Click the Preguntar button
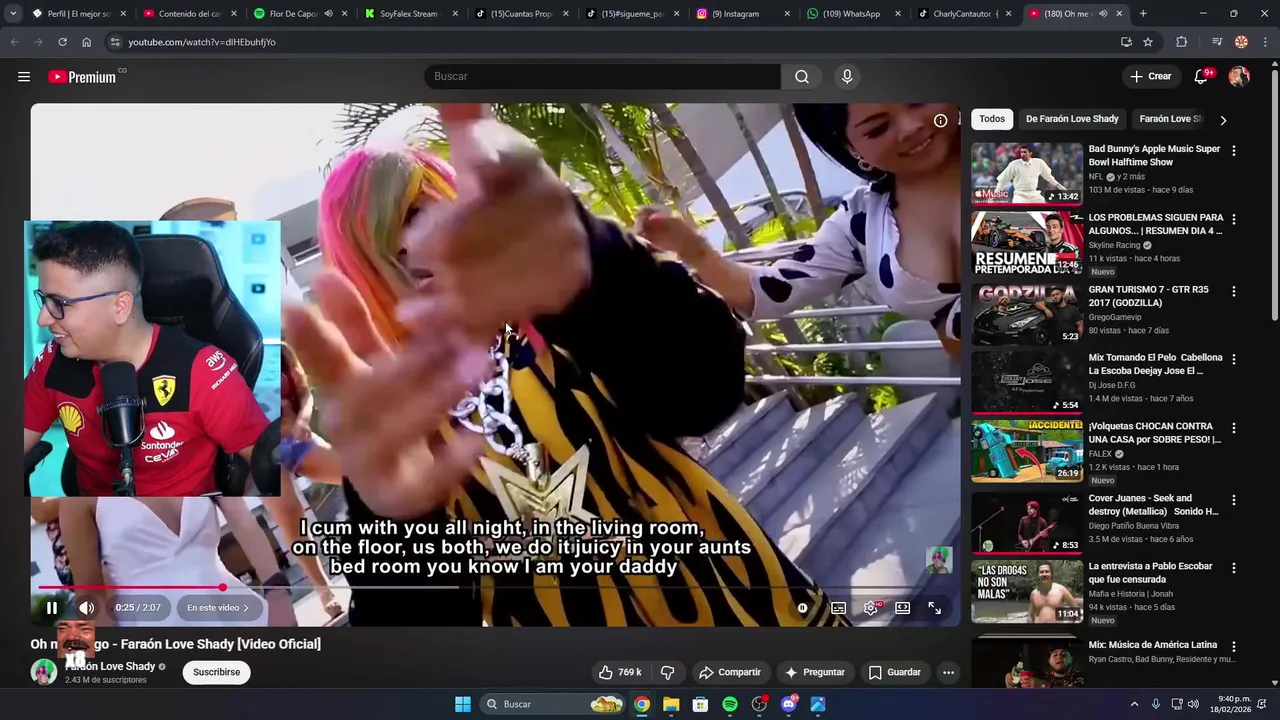1280x720 pixels. click(815, 672)
